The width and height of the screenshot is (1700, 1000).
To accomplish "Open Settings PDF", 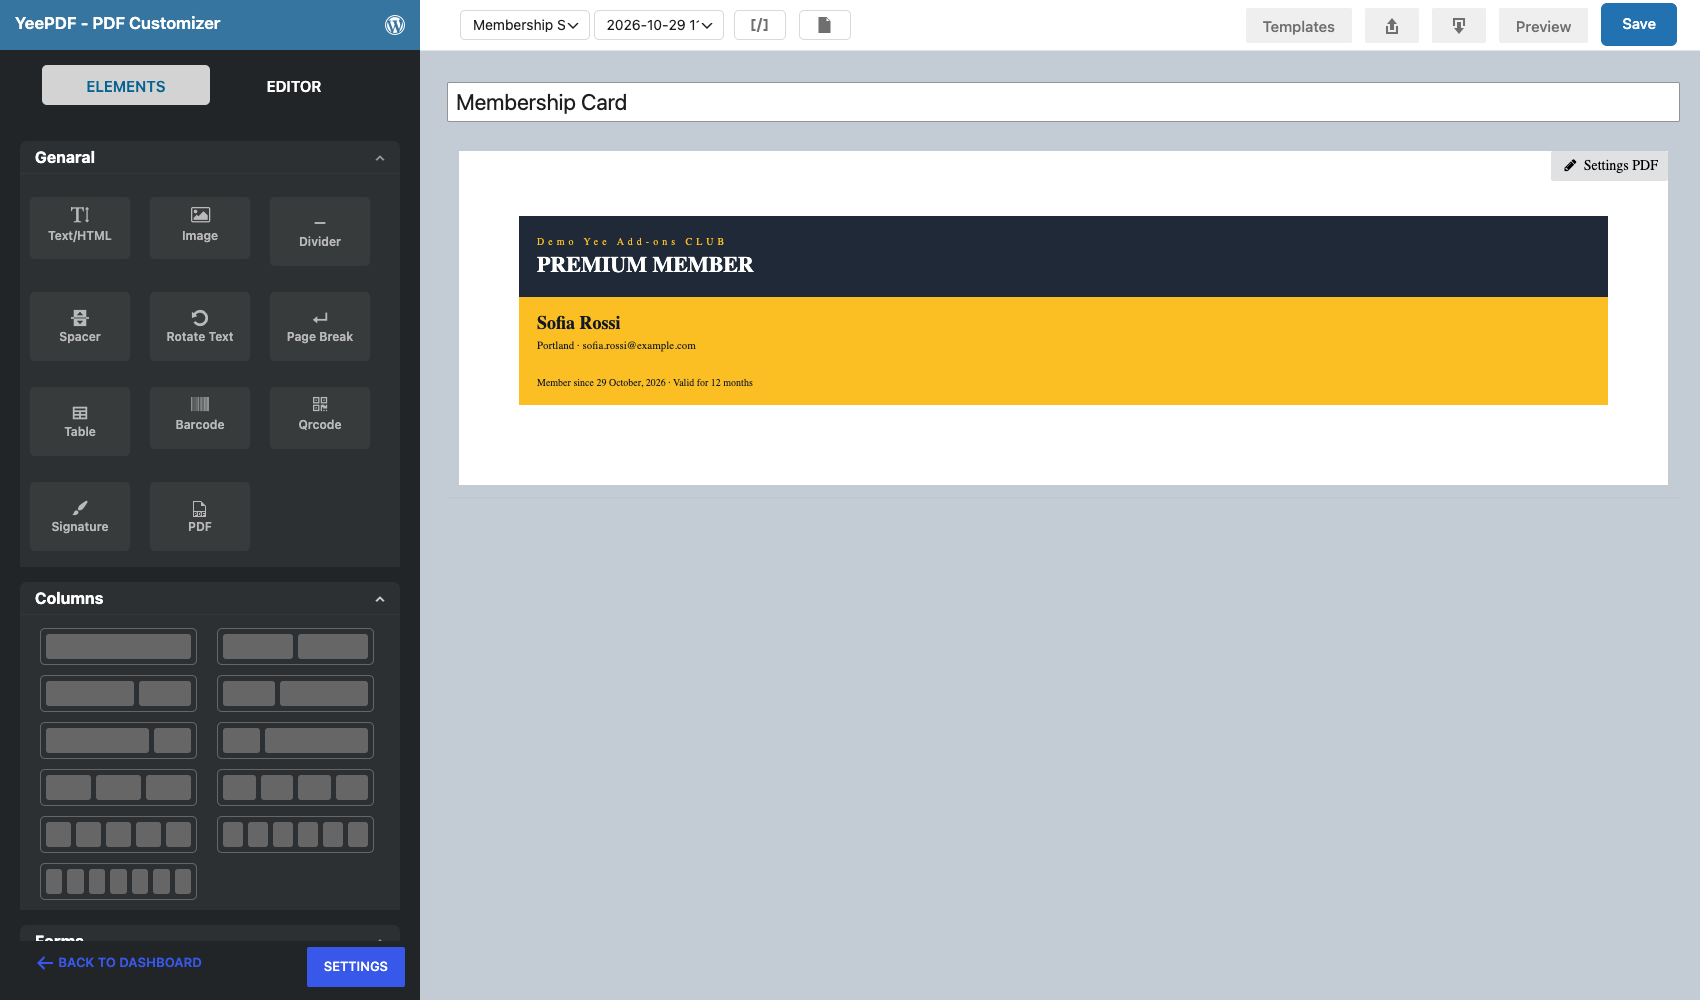I will (x=1610, y=166).
